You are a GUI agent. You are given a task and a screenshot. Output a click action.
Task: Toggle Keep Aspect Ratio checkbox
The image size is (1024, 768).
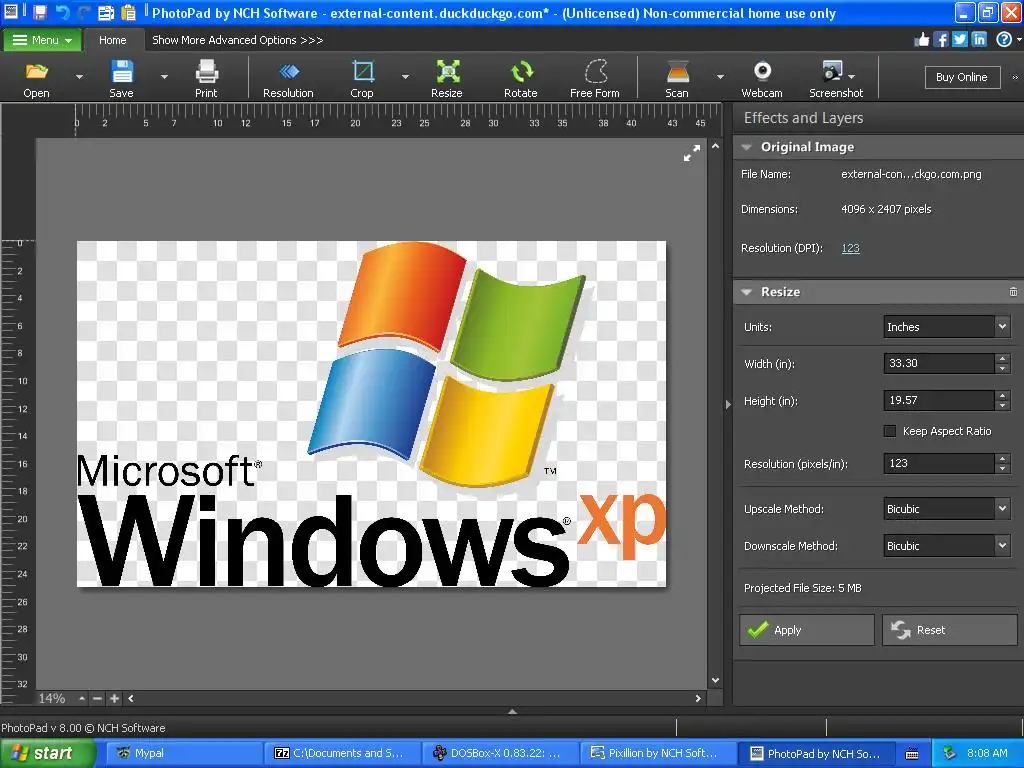click(x=889, y=431)
